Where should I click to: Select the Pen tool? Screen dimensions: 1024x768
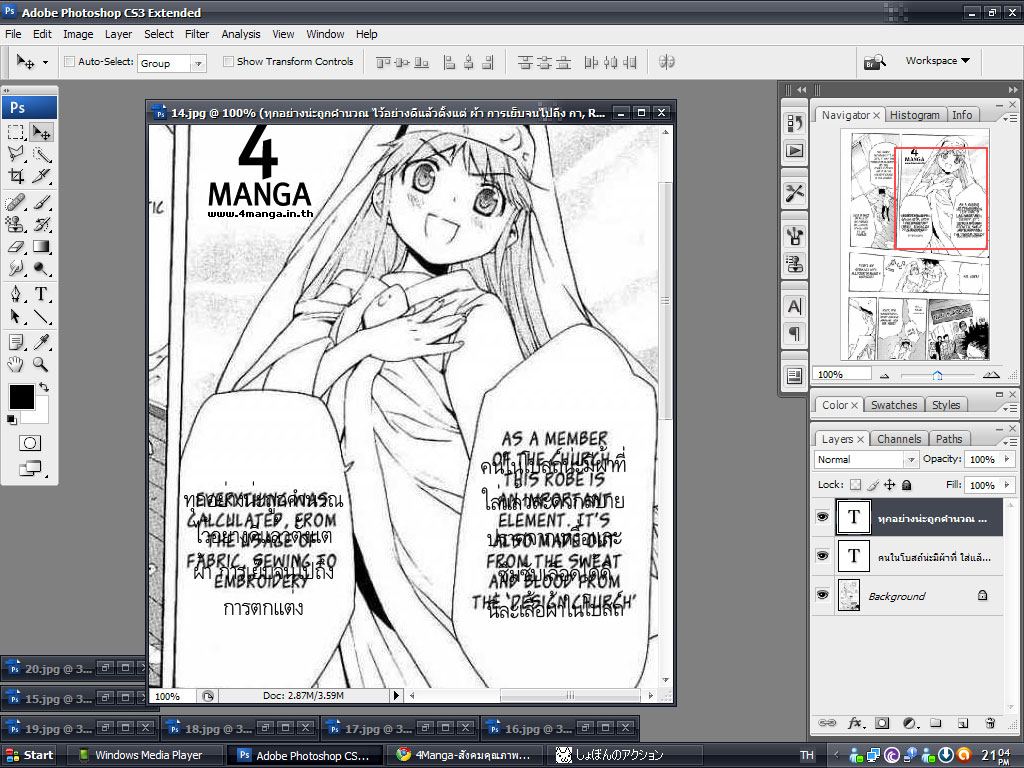click(x=16, y=295)
